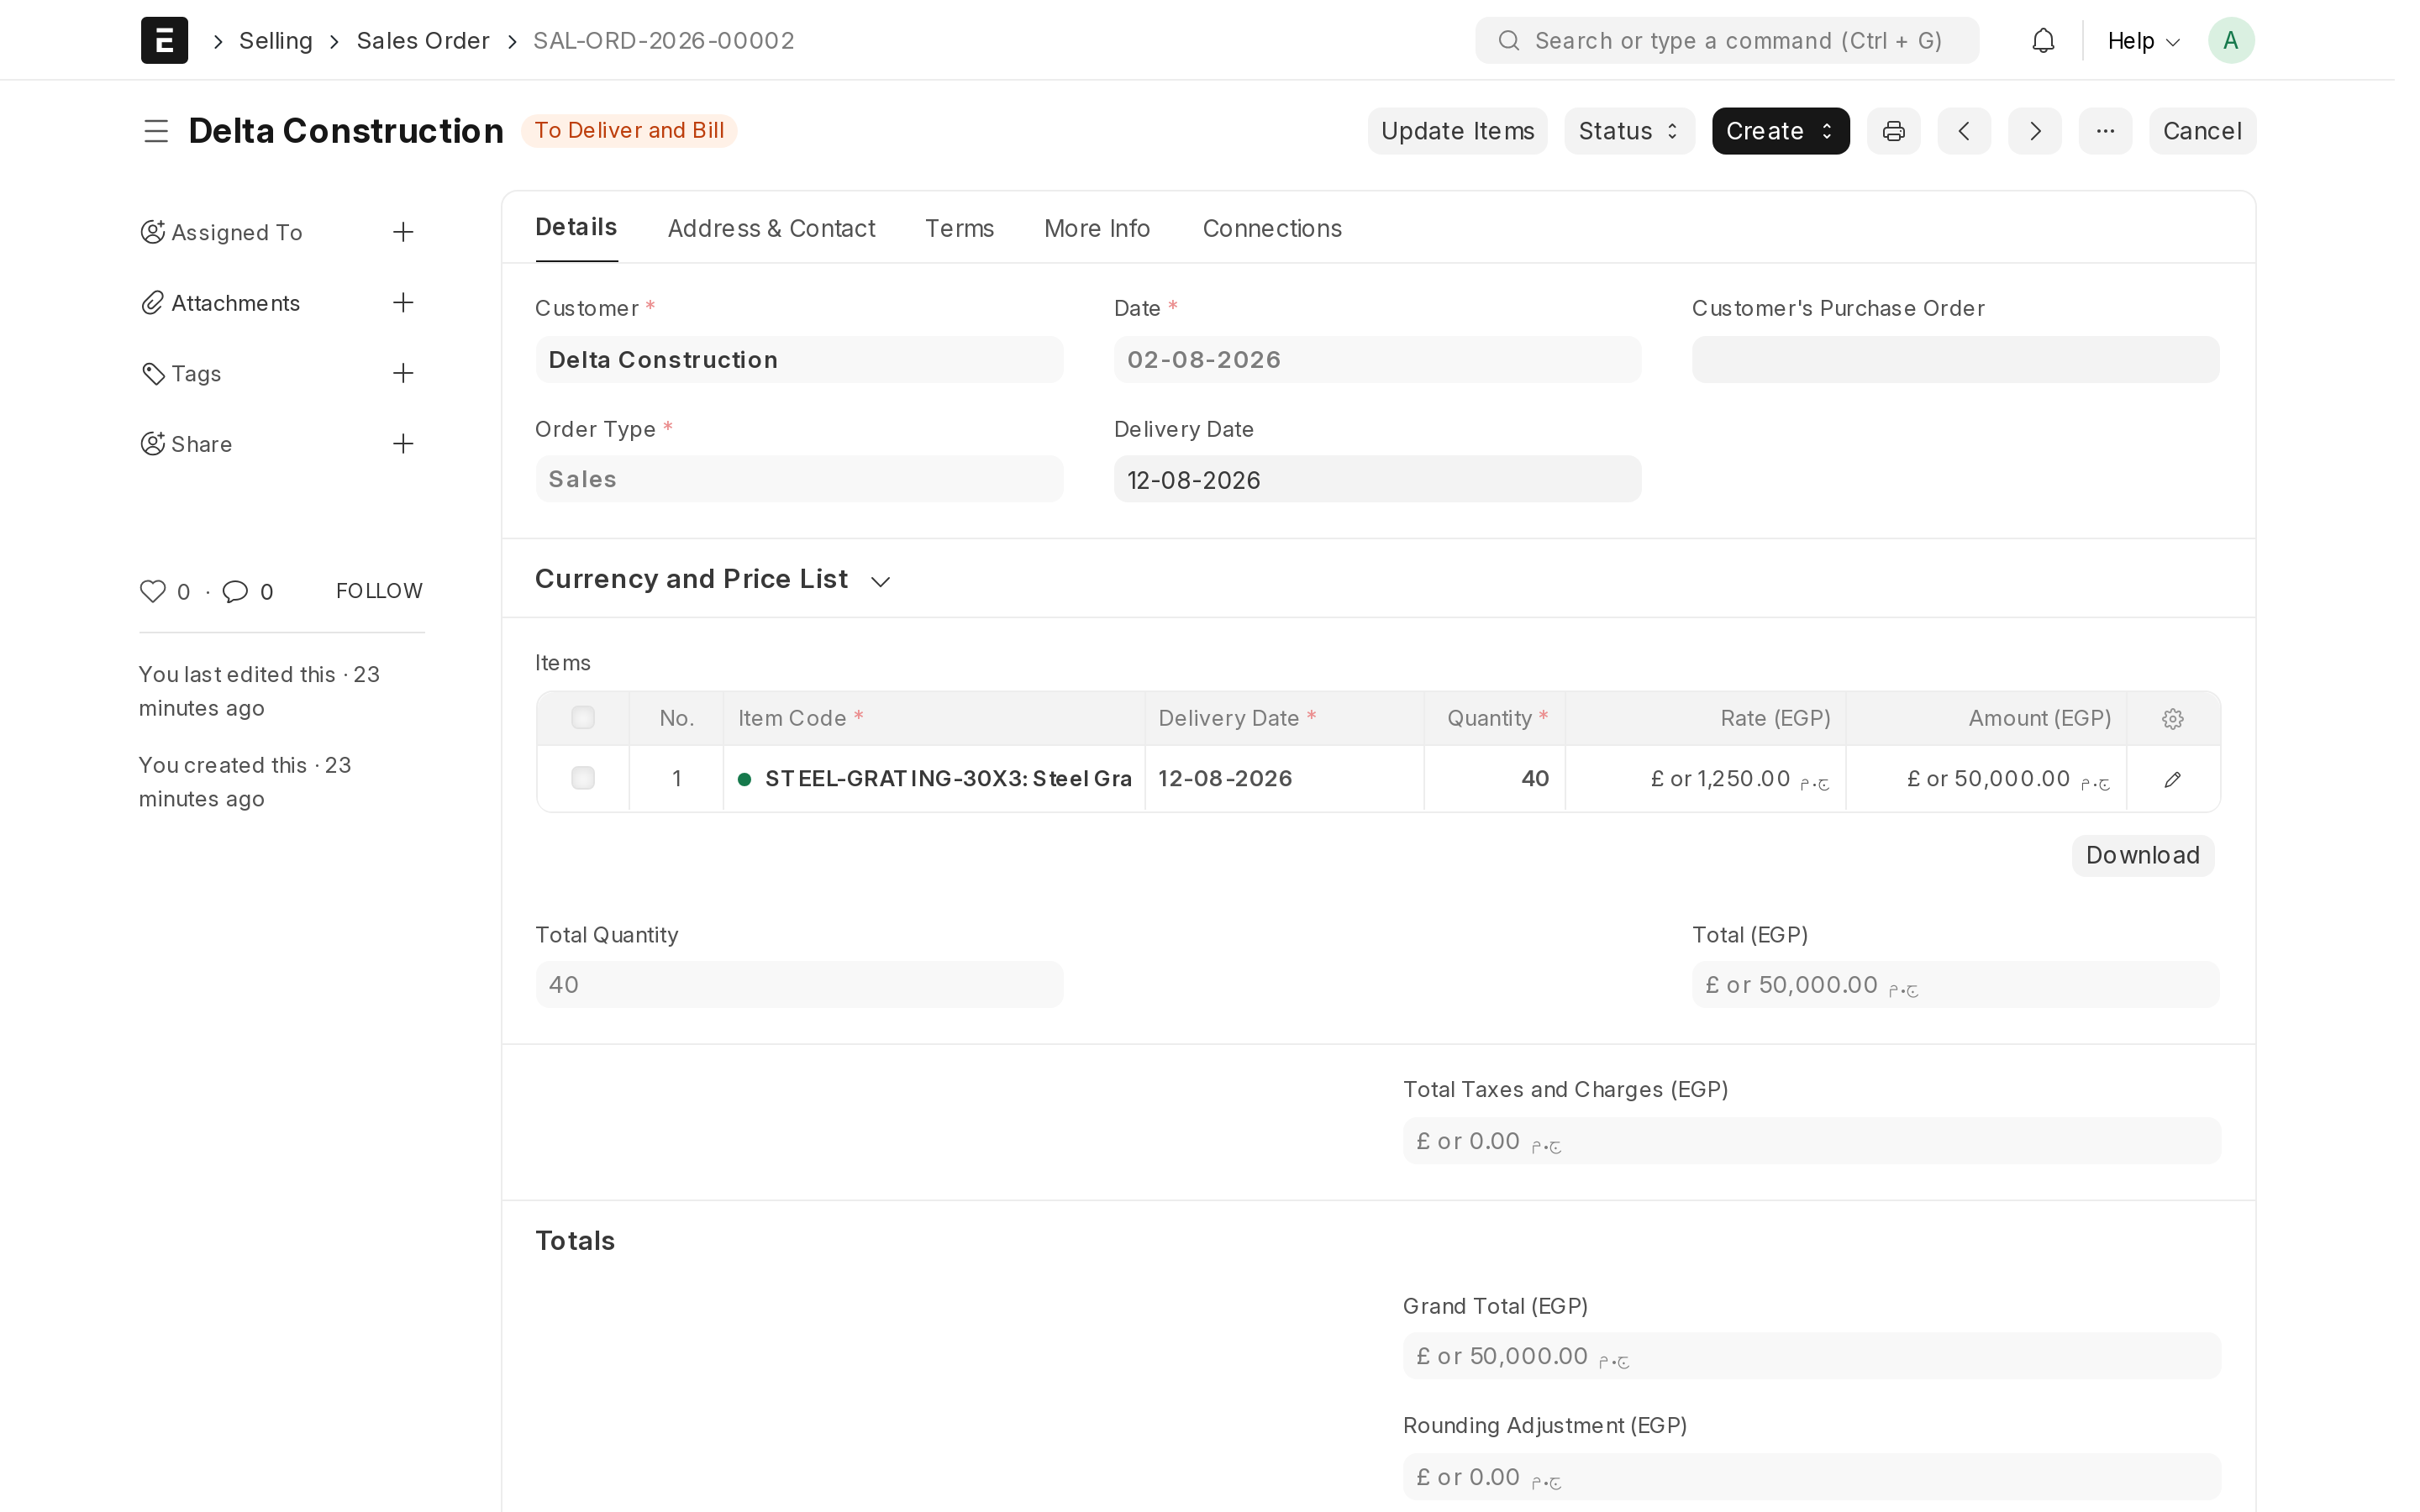Add an attachment with the plus icon
The image size is (2420, 1512).
(x=402, y=302)
